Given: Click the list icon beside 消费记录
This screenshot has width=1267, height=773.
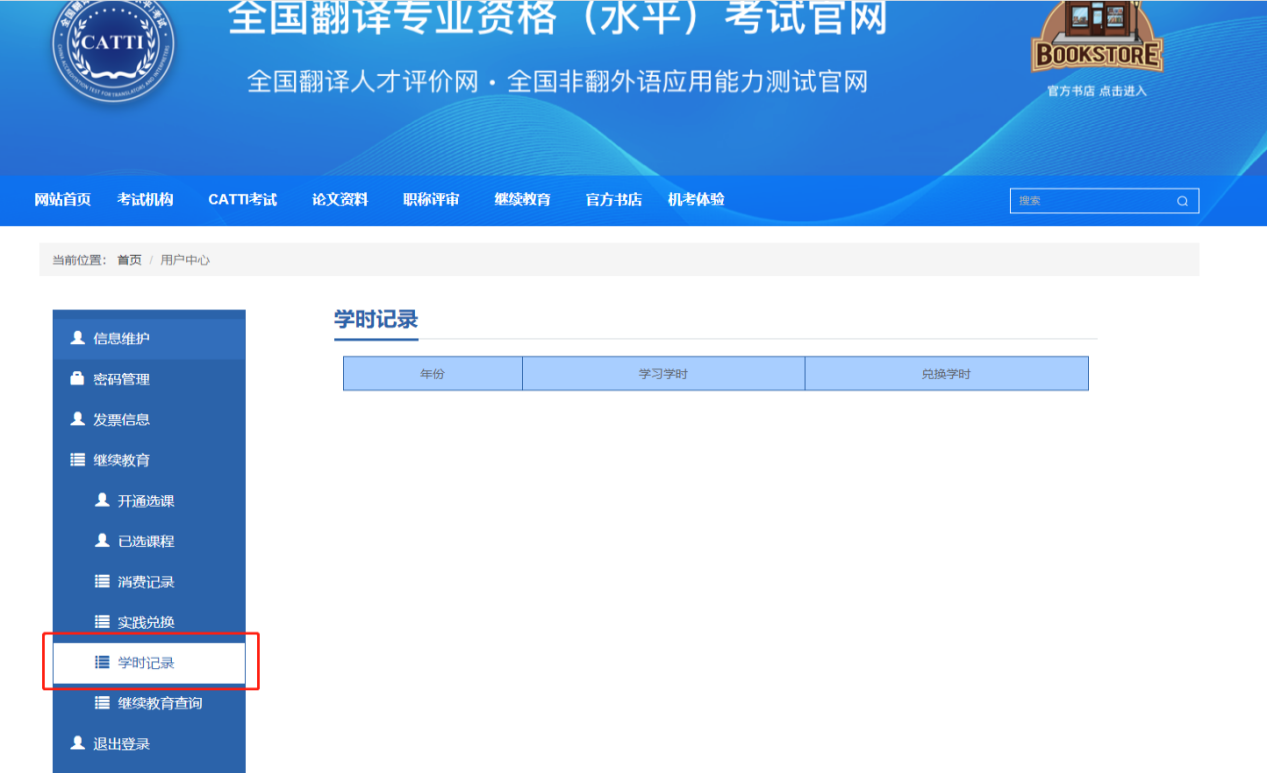Looking at the screenshot, I should (x=102, y=582).
